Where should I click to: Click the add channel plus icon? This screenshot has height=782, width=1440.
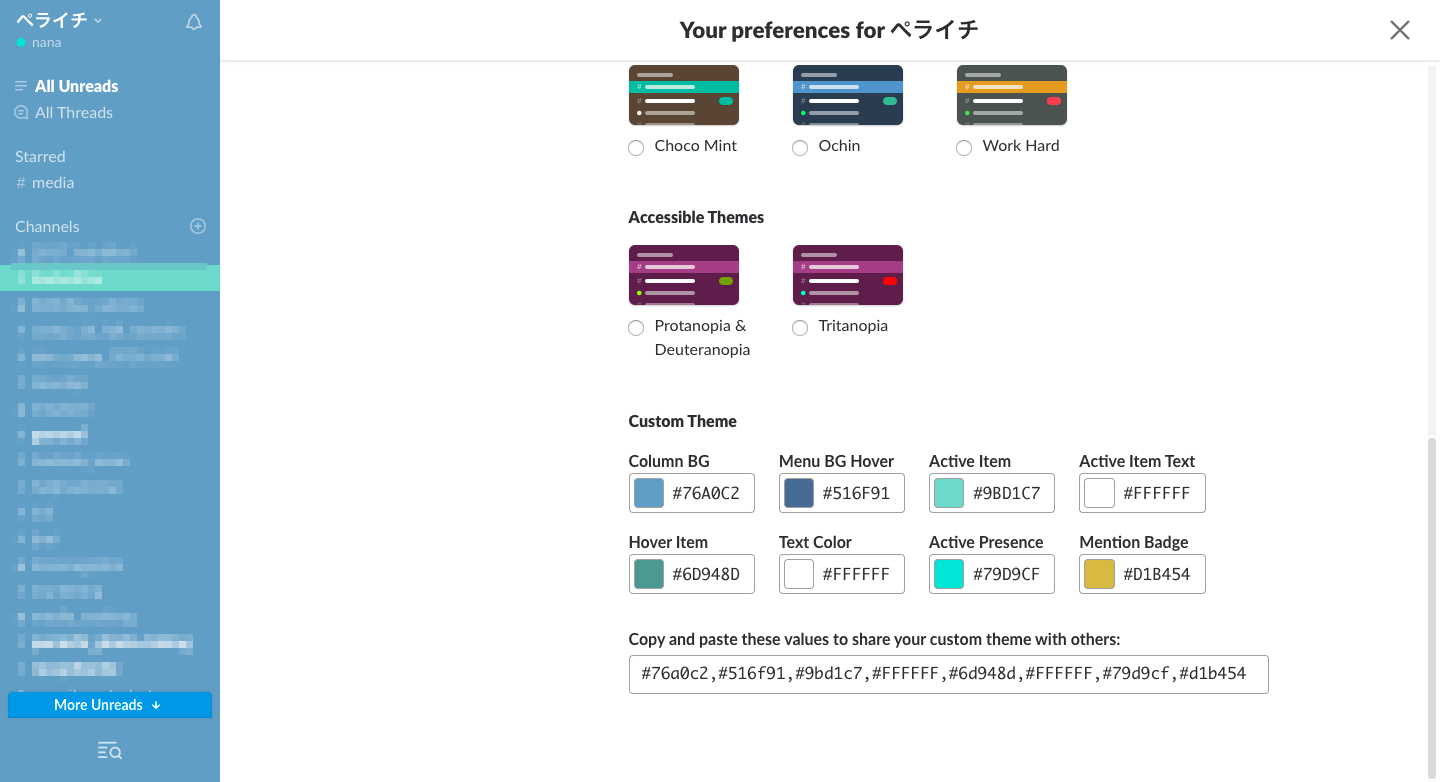[x=198, y=226]
